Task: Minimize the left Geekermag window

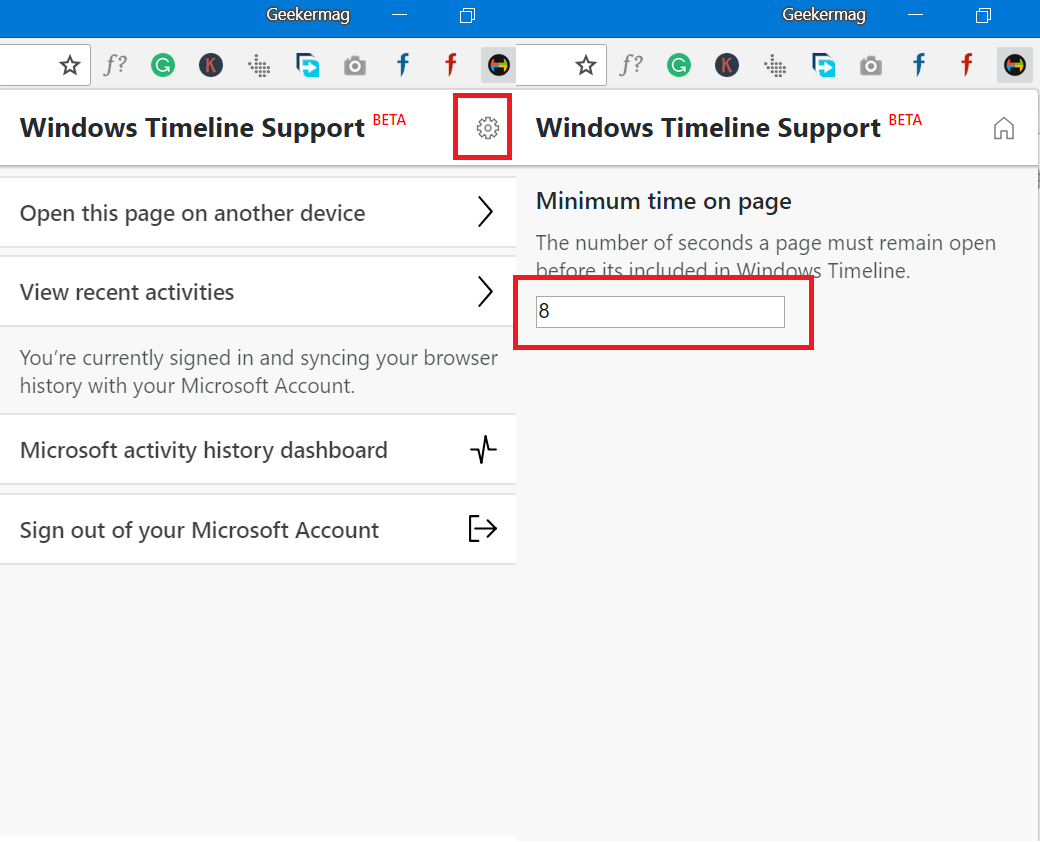Action: click(399, 15)
